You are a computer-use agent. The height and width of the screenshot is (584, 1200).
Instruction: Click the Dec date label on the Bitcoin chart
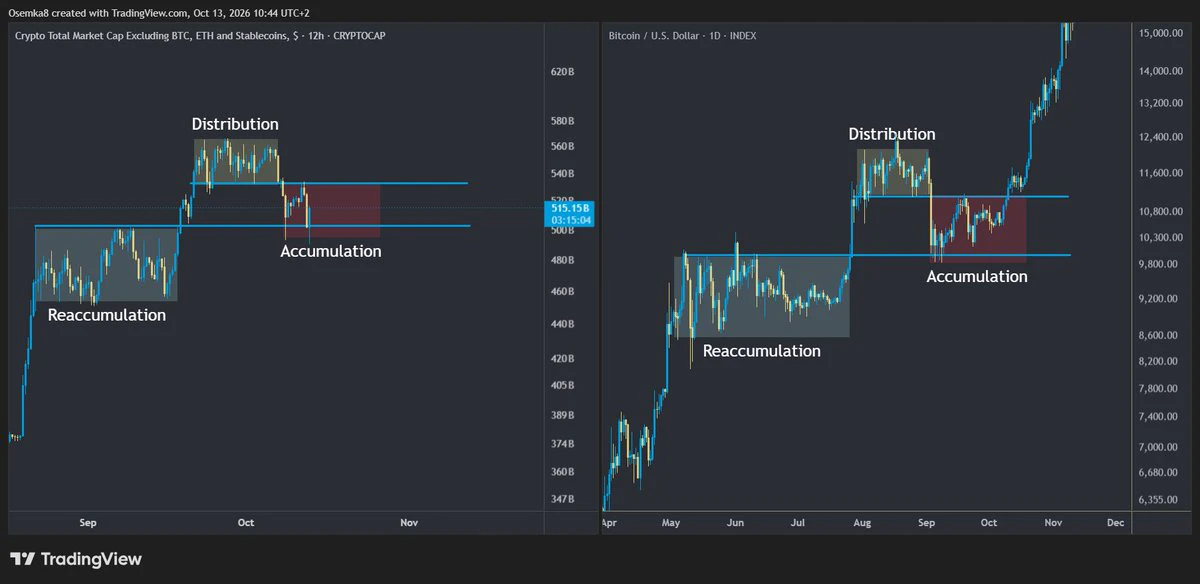1116,522
